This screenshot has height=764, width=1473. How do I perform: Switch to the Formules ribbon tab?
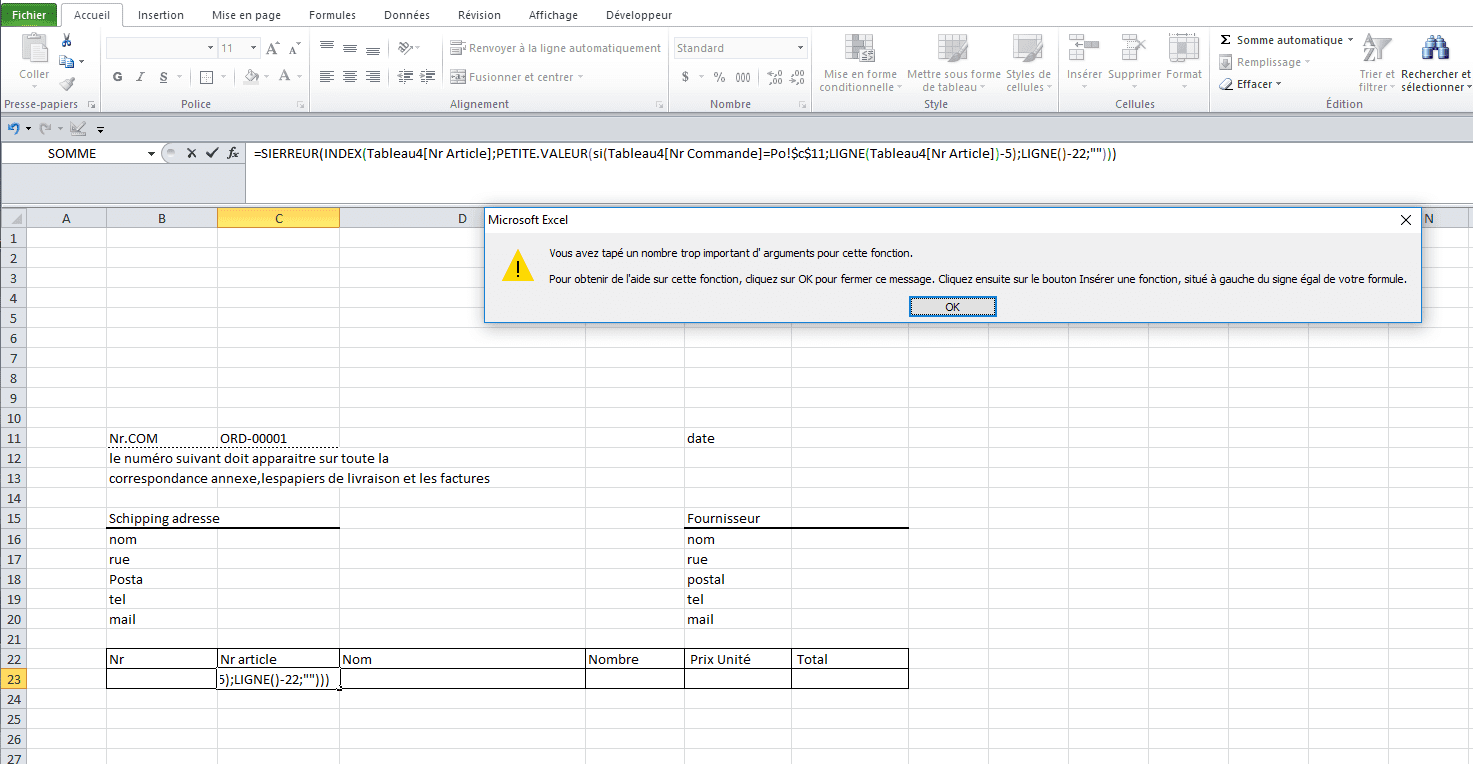[331, 15]
